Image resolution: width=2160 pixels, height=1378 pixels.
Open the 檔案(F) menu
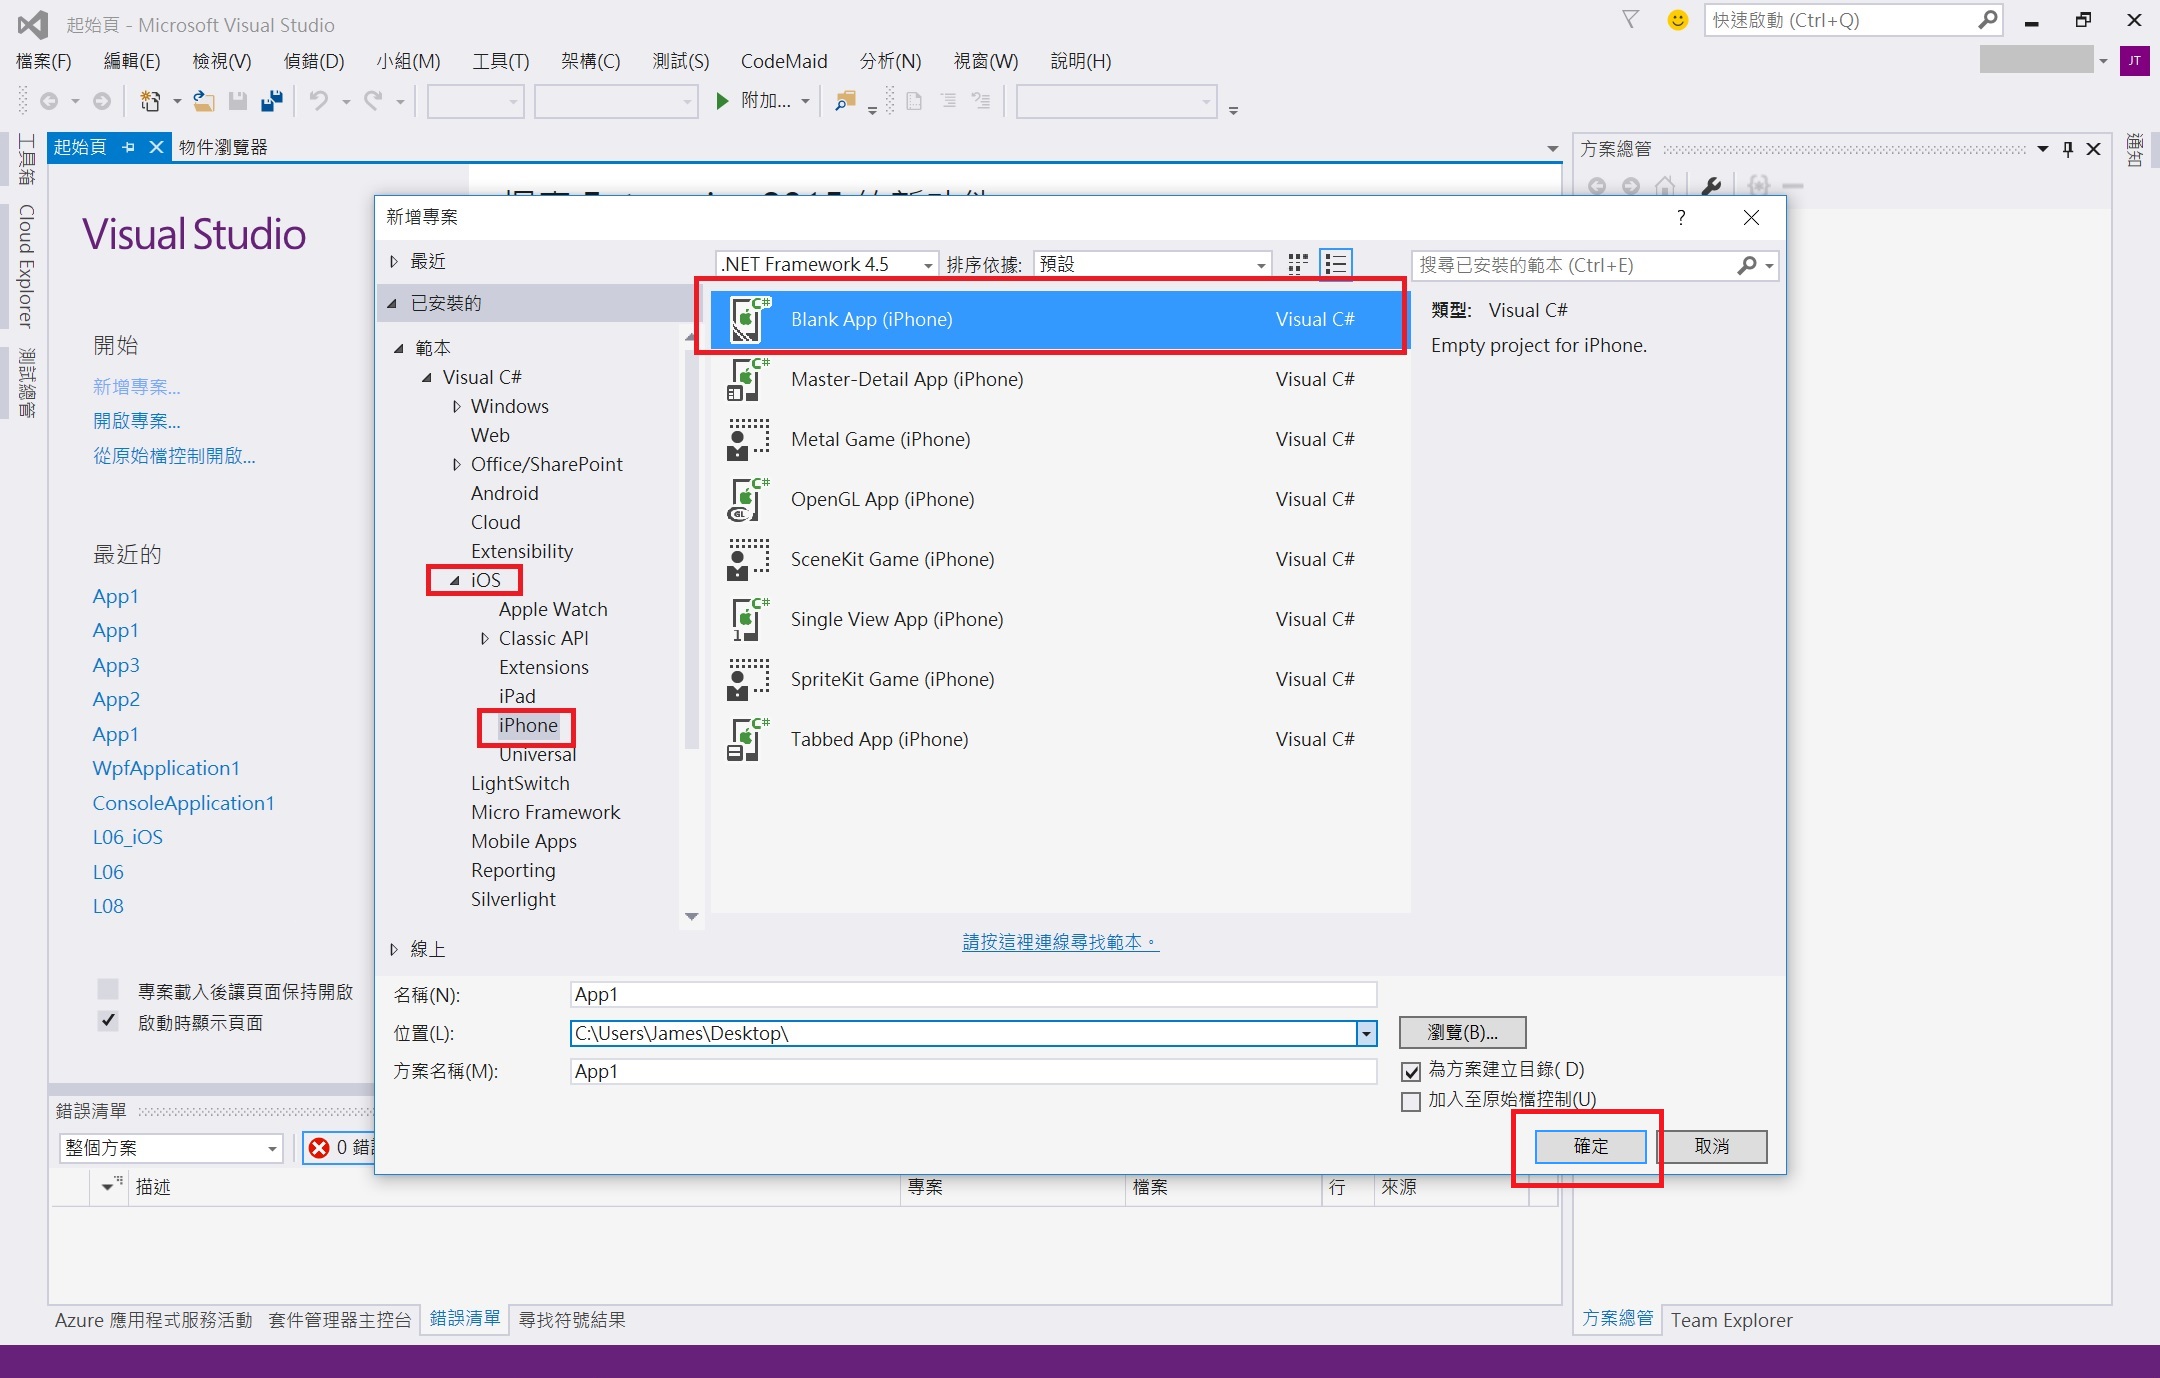[44, 61]
